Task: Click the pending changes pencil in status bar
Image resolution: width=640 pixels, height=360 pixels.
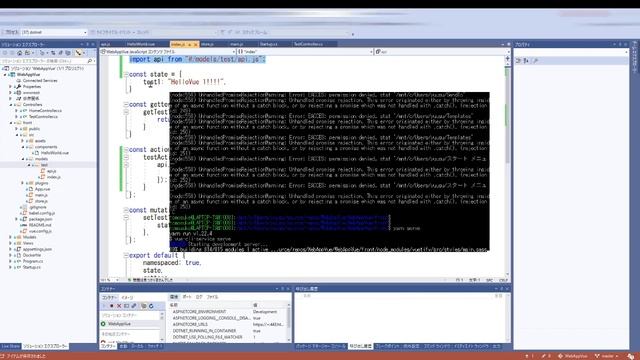Action: pos(546,356)
